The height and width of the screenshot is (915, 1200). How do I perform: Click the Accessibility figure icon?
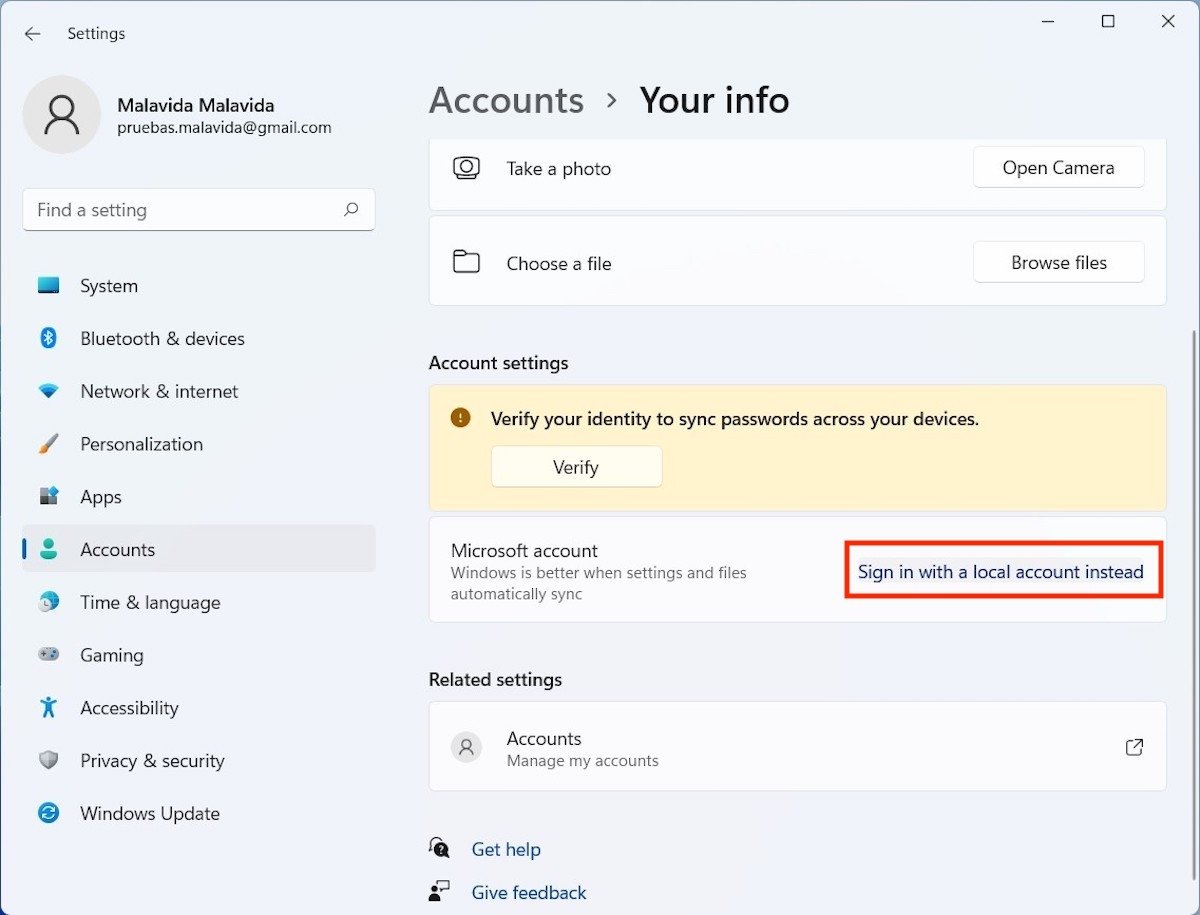48,708
